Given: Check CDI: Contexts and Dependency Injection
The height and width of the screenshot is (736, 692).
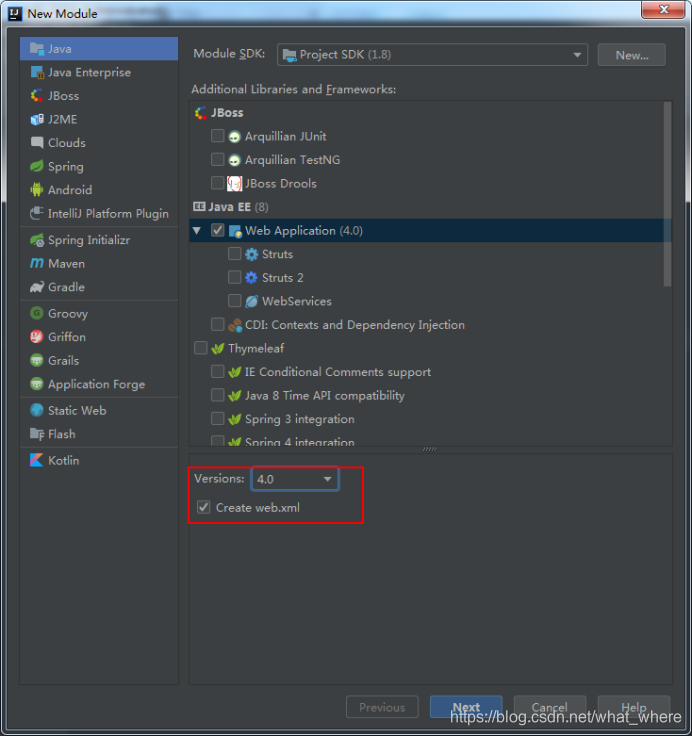Looking at the screenshot, I should 217,324.
